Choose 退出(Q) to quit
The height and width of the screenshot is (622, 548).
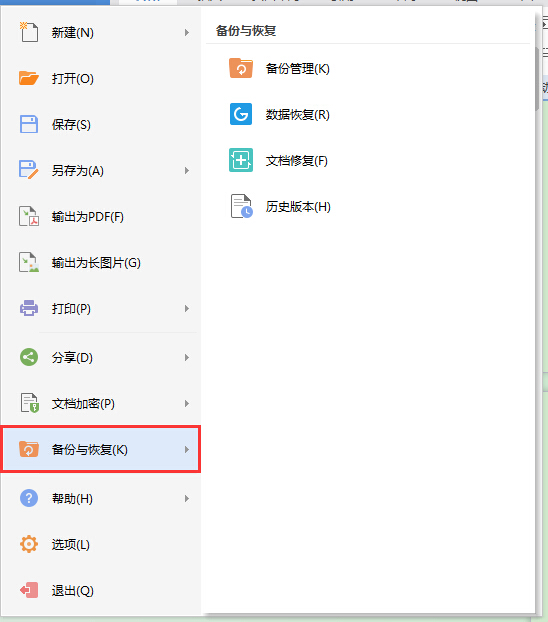pyautogui.click(x=101, y=591)
